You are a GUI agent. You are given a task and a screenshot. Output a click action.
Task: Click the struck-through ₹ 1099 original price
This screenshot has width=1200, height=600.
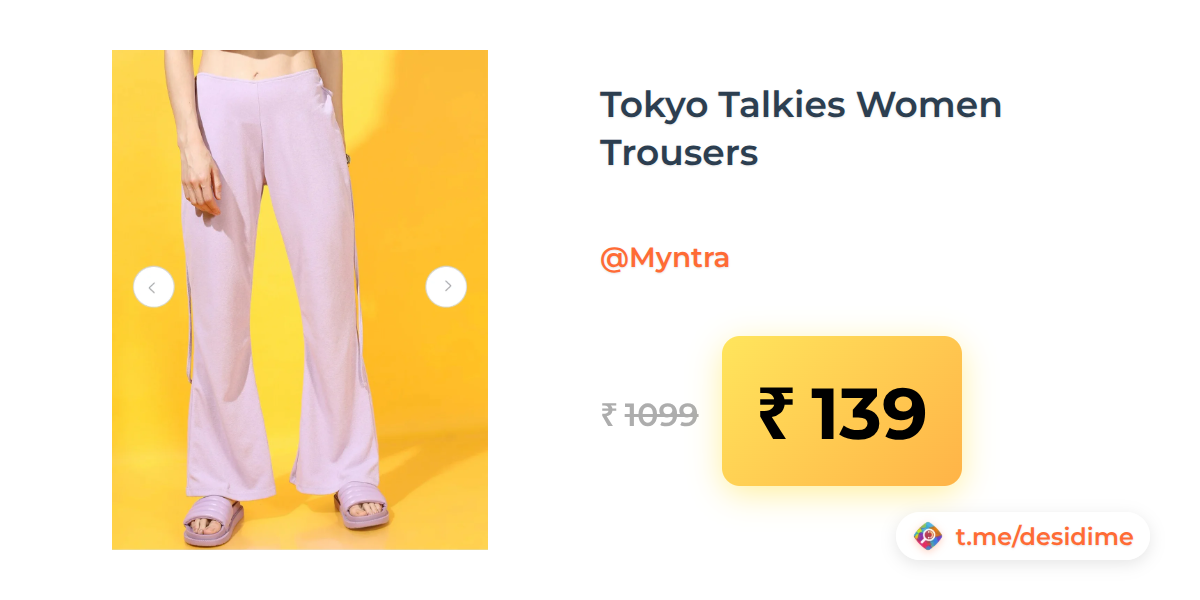[649, 413]
